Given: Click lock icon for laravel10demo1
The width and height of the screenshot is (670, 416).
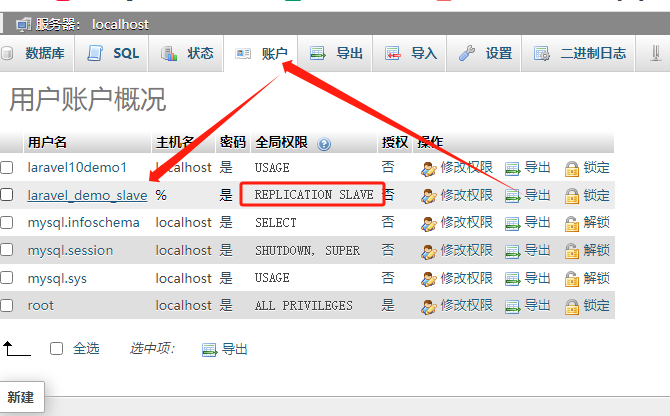Looking at the screenshot, I should 572,169.
